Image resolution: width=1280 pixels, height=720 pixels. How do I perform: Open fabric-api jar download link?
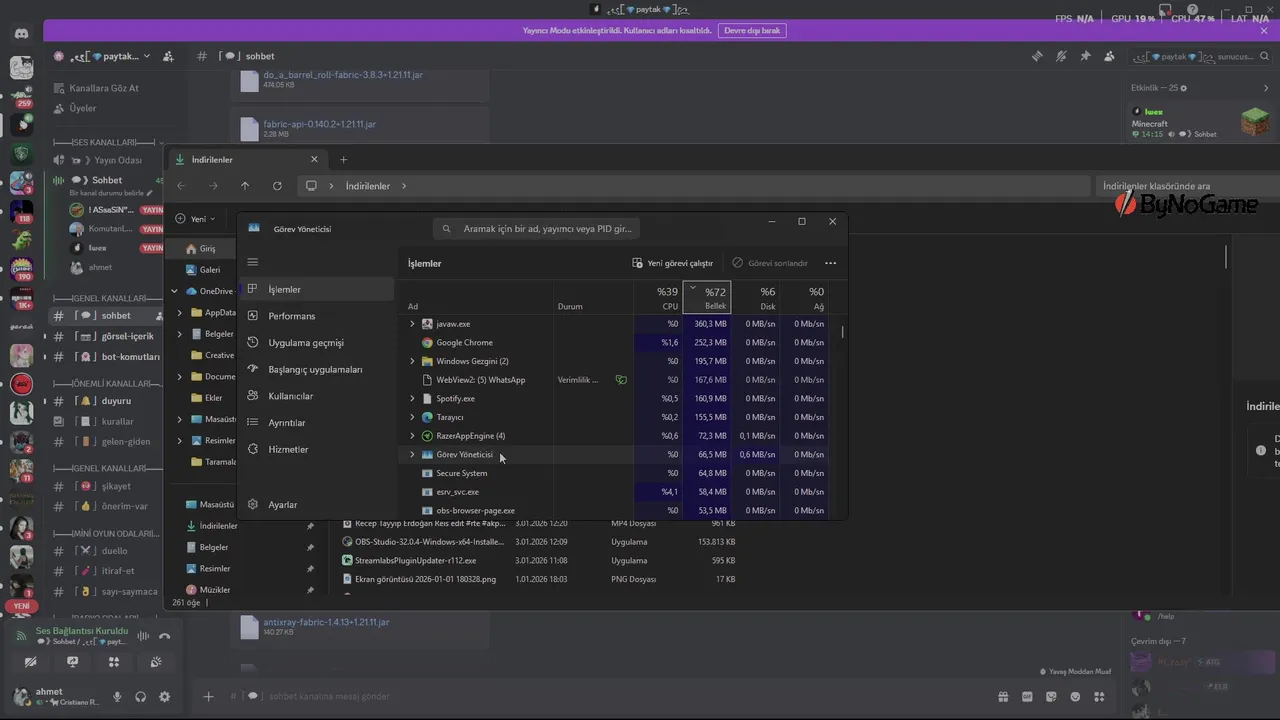tap(319, 124)
